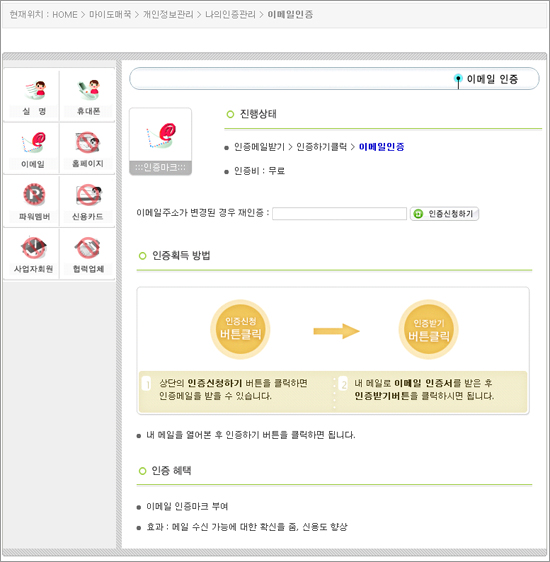Click the 이메일 인증 page title pin
This screenshot has height=562, width=550.
458,80
